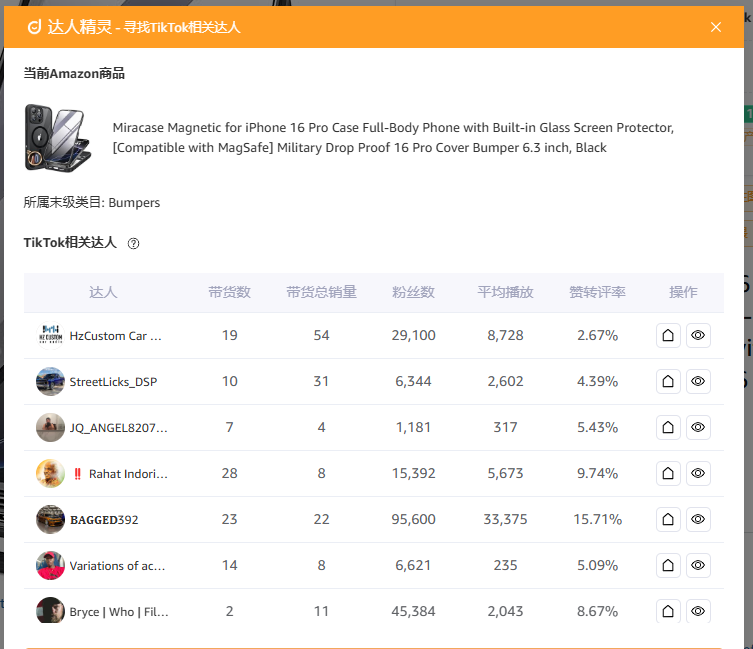Open the Bryce | Who | Fil creator name

coord(118,612)
